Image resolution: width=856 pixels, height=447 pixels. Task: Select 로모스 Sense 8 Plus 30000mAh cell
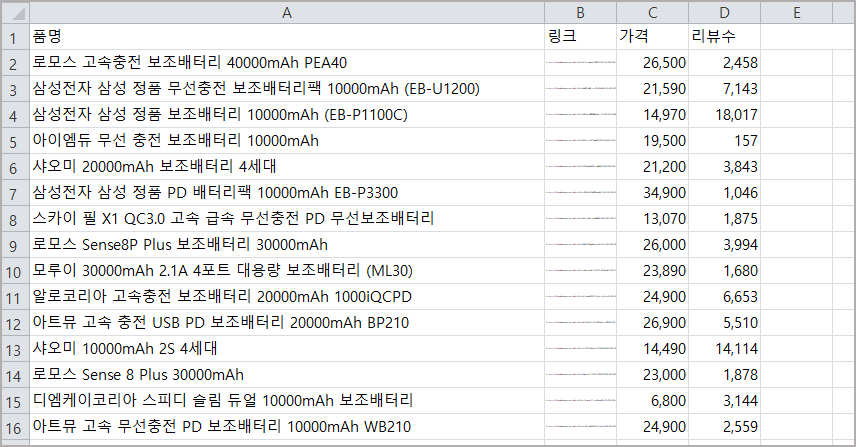tap(287, 375)
